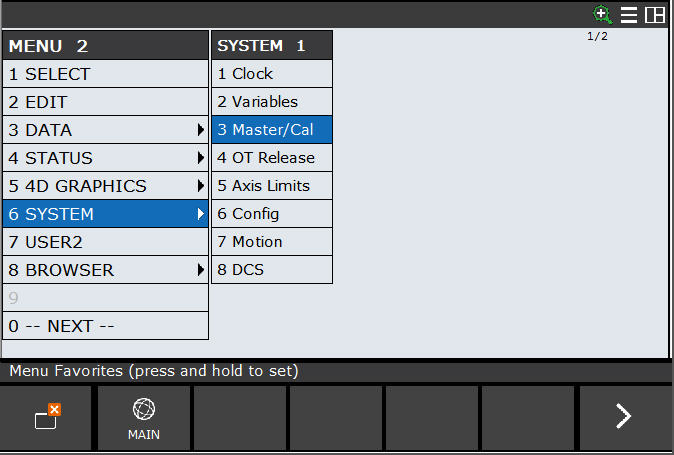
Task: Click the close-window icon in favorites bar
Action: (48, 418)
